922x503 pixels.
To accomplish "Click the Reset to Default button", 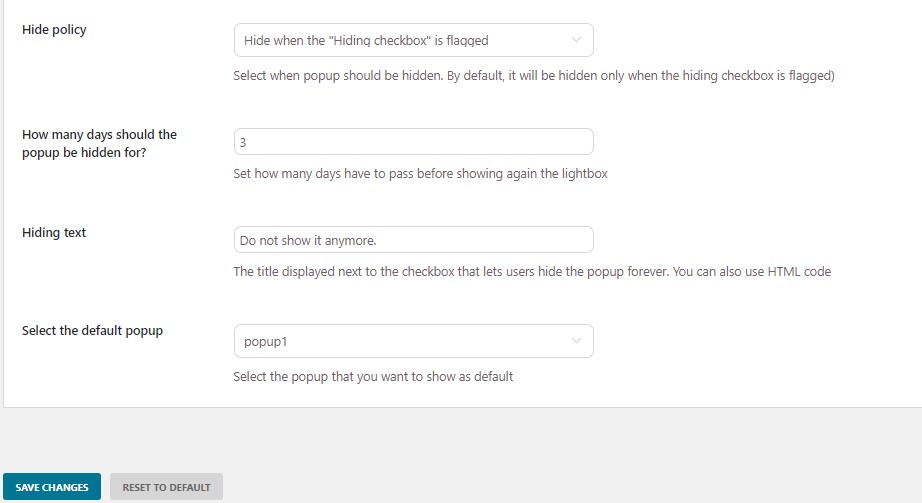I will point(166,487).
